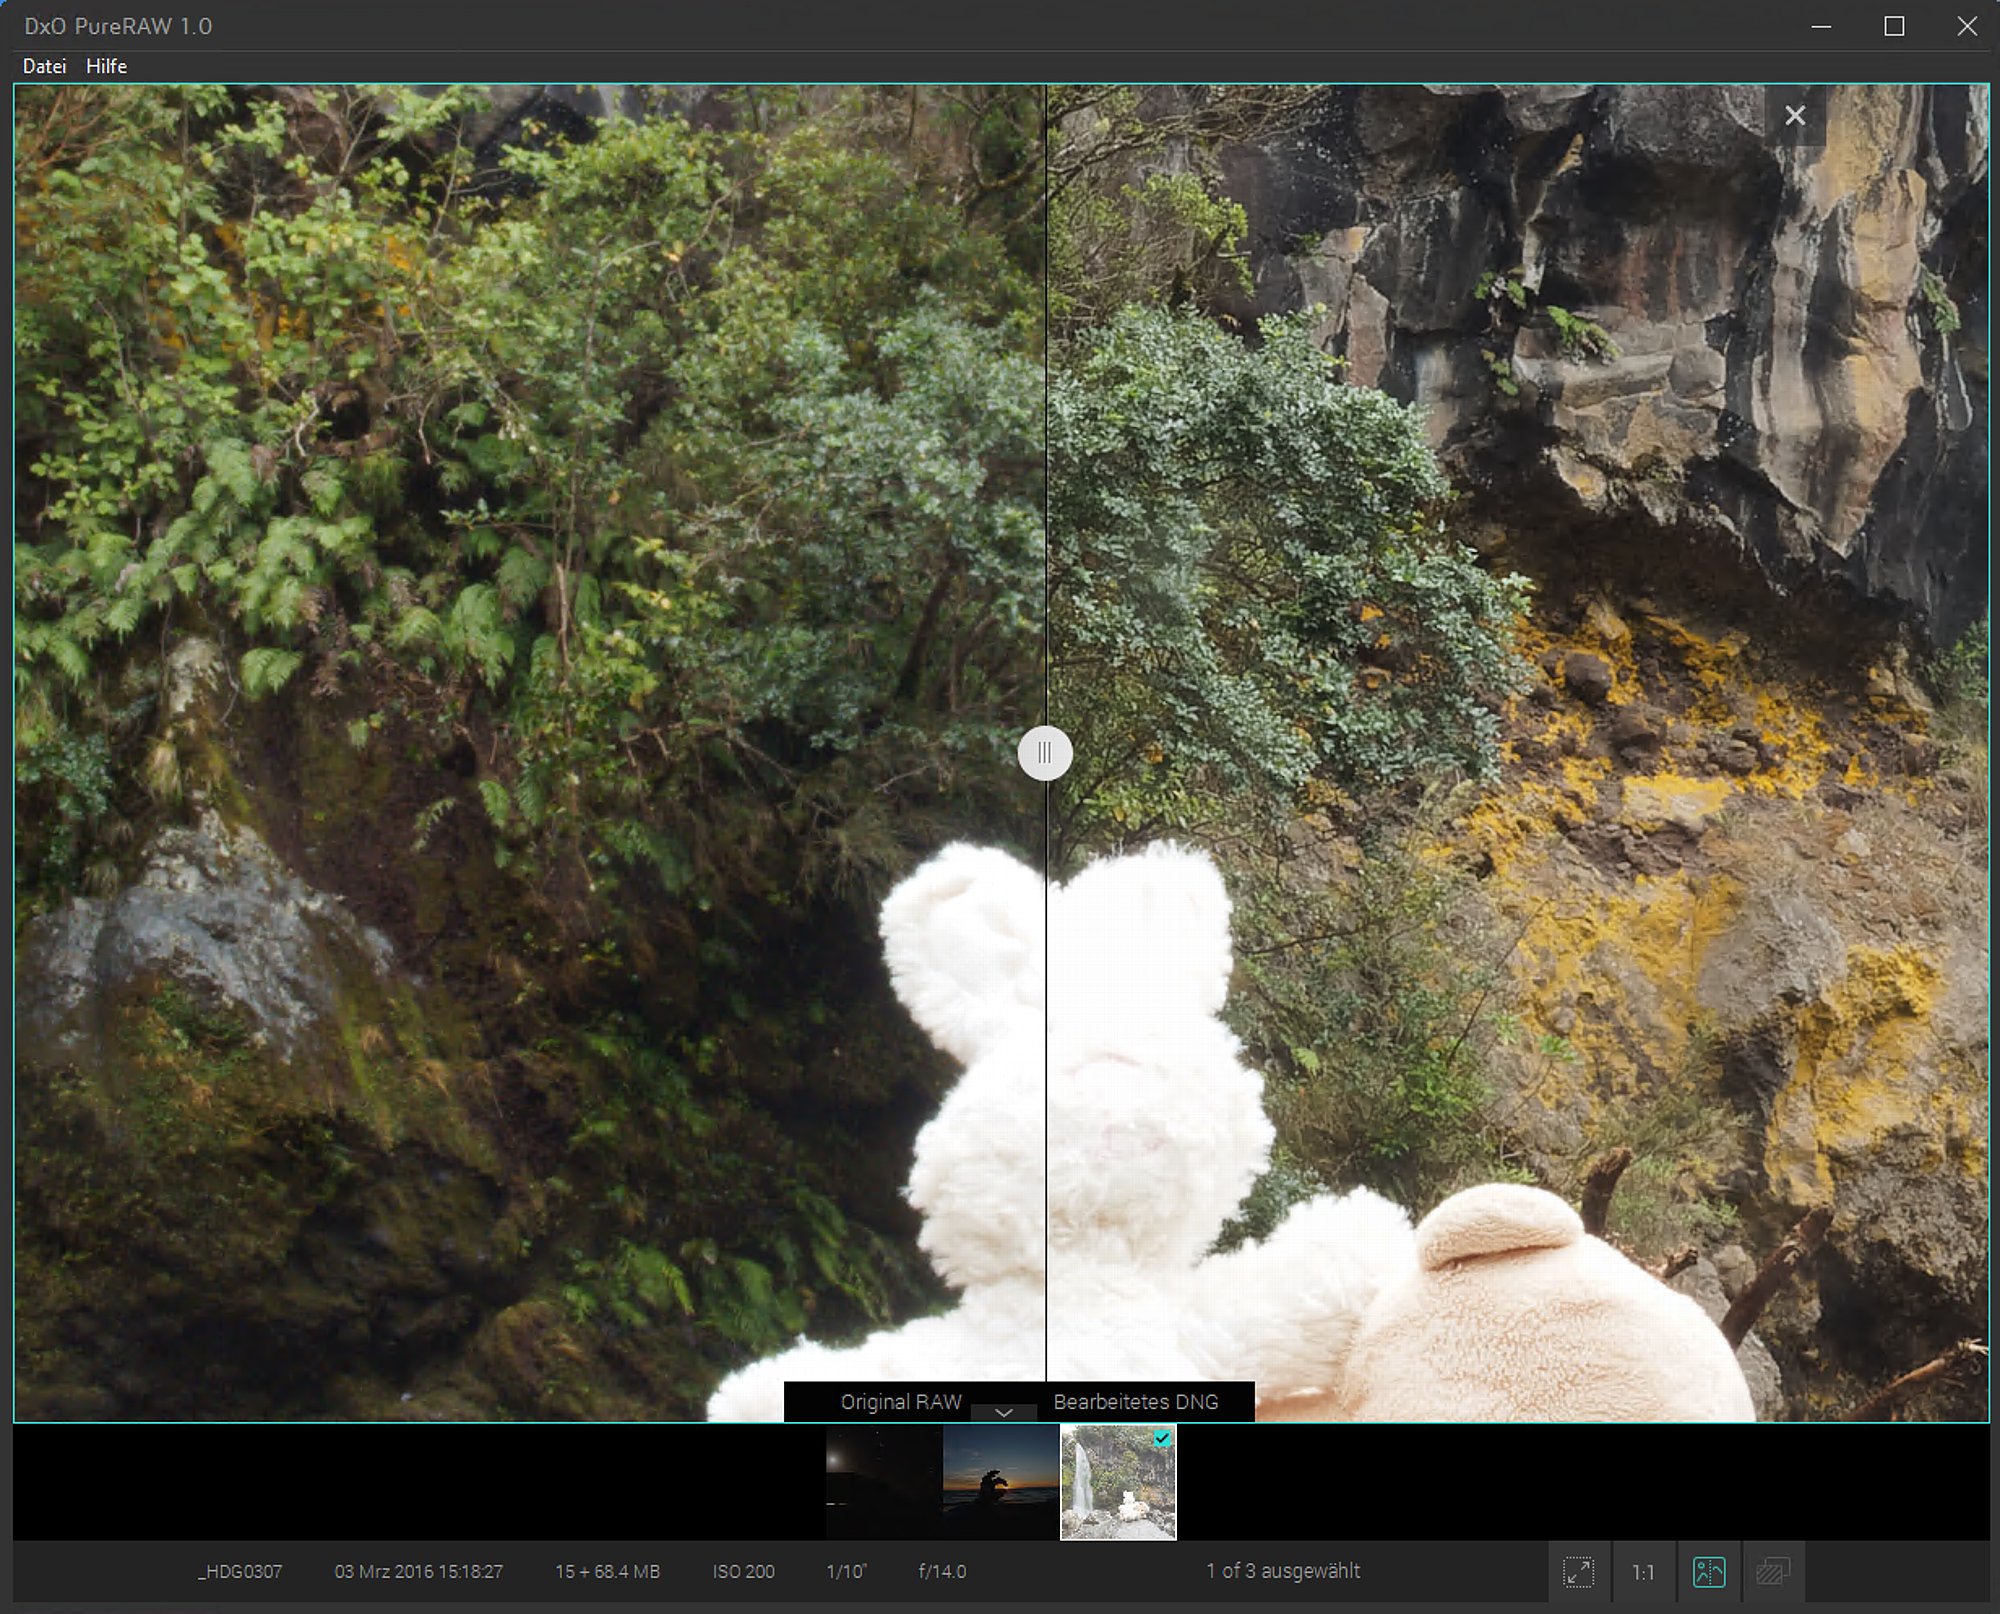
Task: Open the Hilfe menu
Action: click(x=106, y=66)
